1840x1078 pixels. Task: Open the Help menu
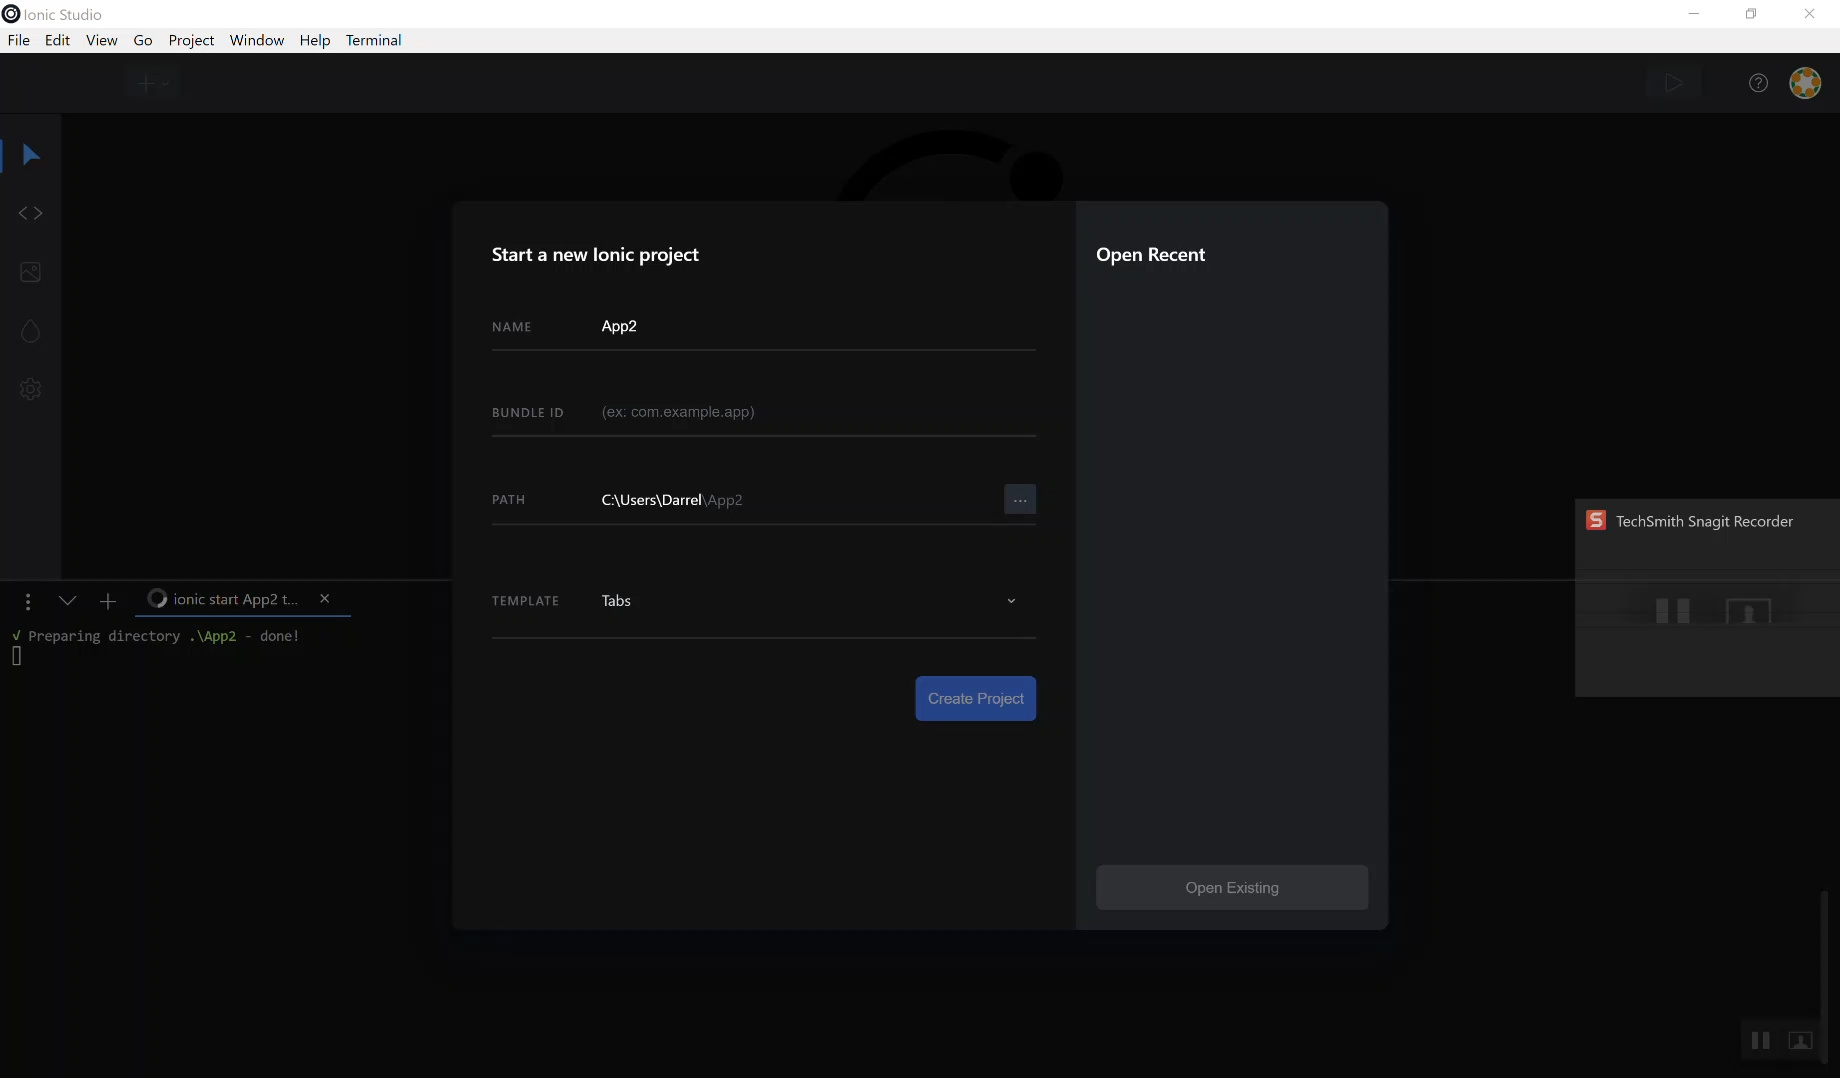click(x=315, y=40)
